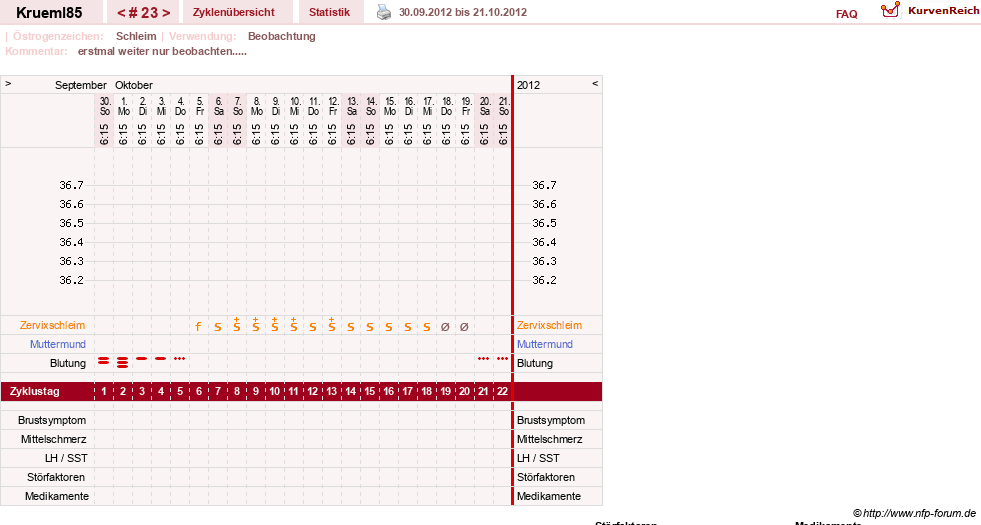Click the '13. Sa' date column header
This screenshot has width=981, height=525.
(x=351, y=106)
